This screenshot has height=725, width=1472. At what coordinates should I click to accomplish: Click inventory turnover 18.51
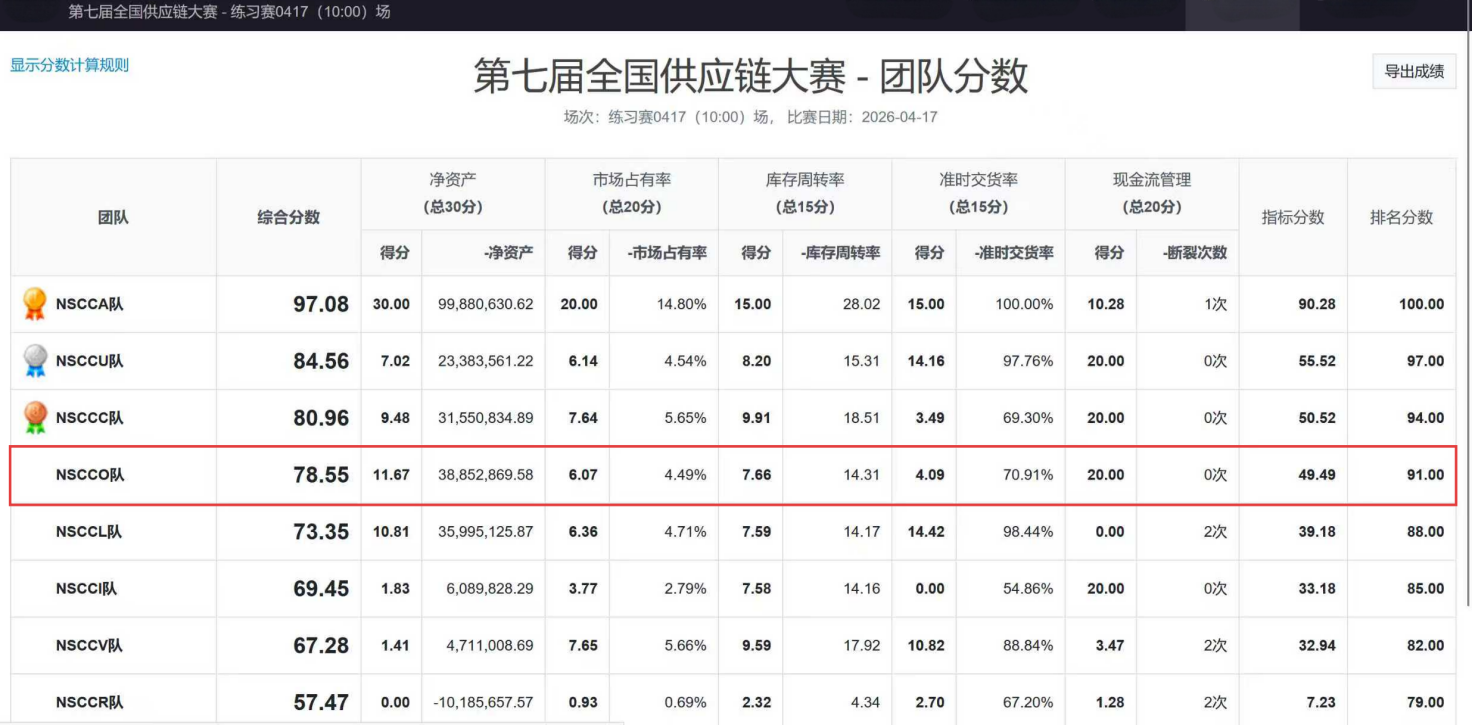[x=862, y=418]
